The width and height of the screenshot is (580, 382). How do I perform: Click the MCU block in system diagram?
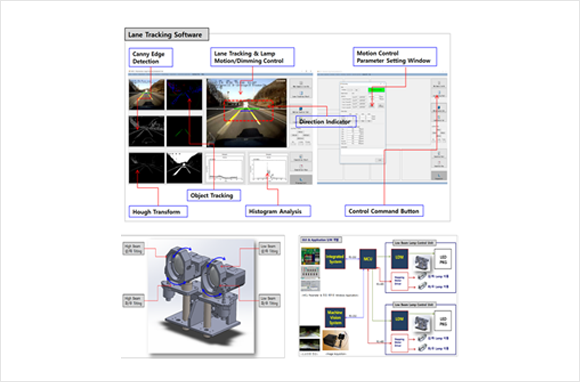pyautogui.click(x=368, y=259)
